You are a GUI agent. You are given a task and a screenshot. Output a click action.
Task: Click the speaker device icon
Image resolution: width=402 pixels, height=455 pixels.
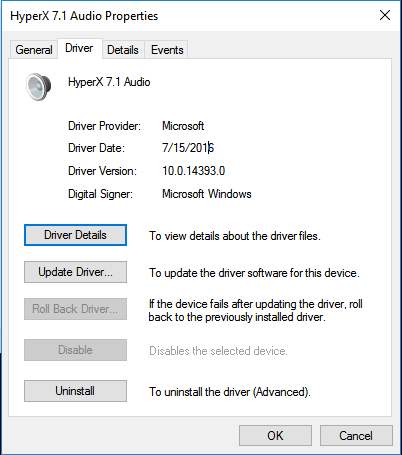coord(39,87)
